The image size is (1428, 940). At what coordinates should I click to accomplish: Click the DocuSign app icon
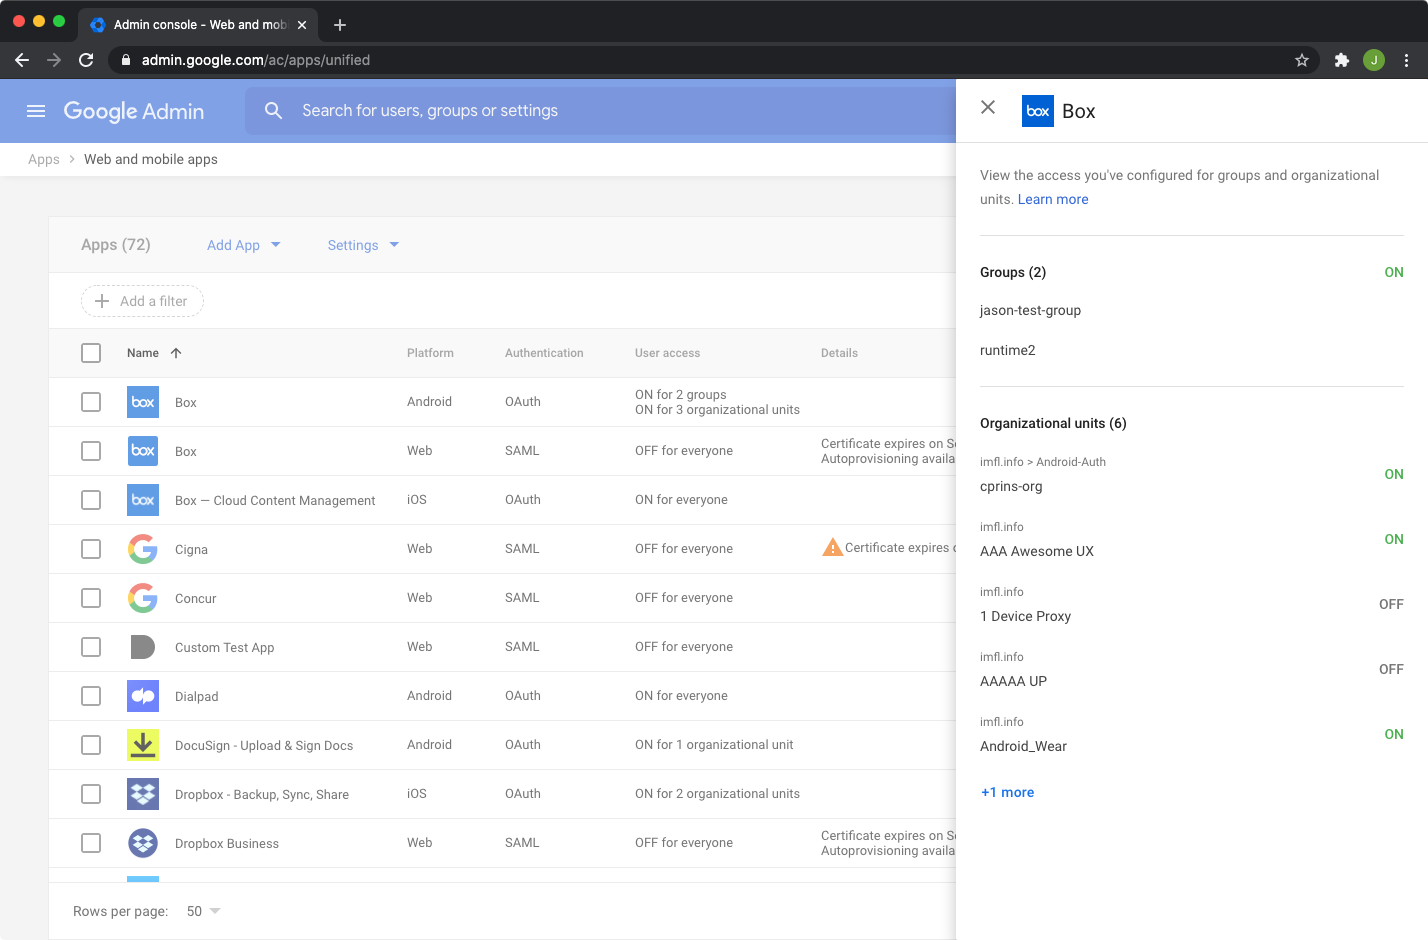[143, 745]
